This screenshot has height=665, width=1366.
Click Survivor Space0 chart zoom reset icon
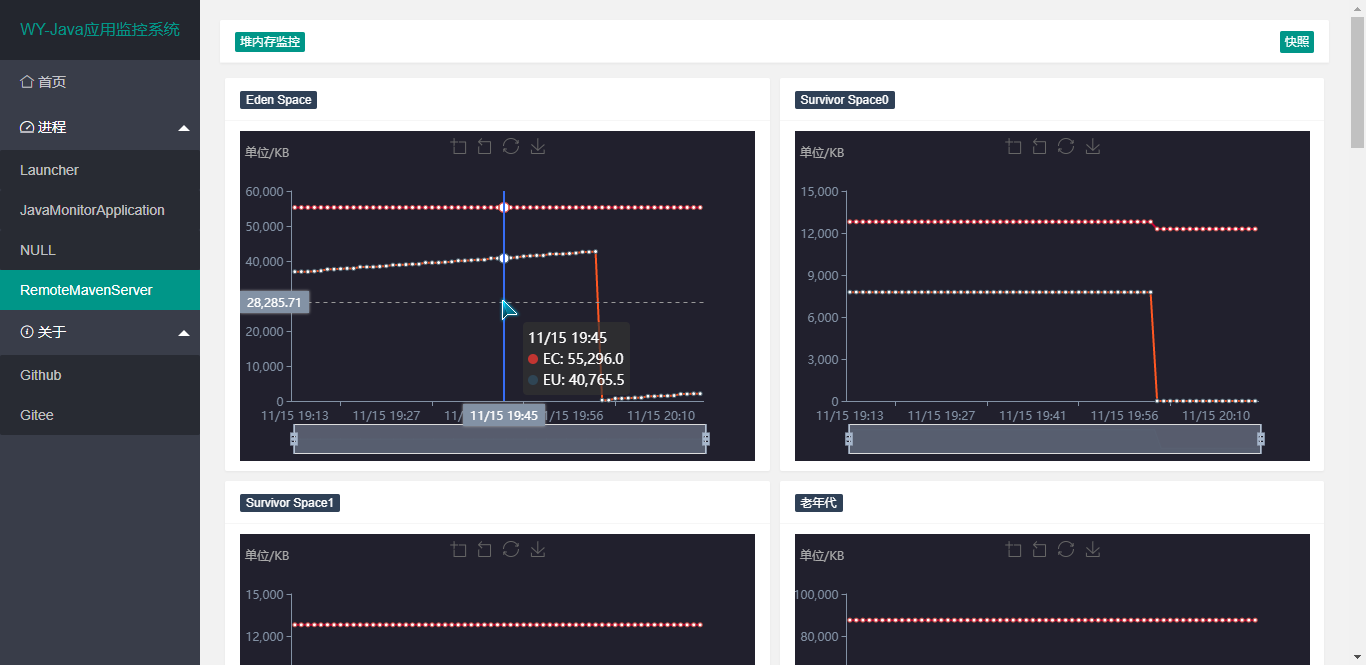point(1040,147)
